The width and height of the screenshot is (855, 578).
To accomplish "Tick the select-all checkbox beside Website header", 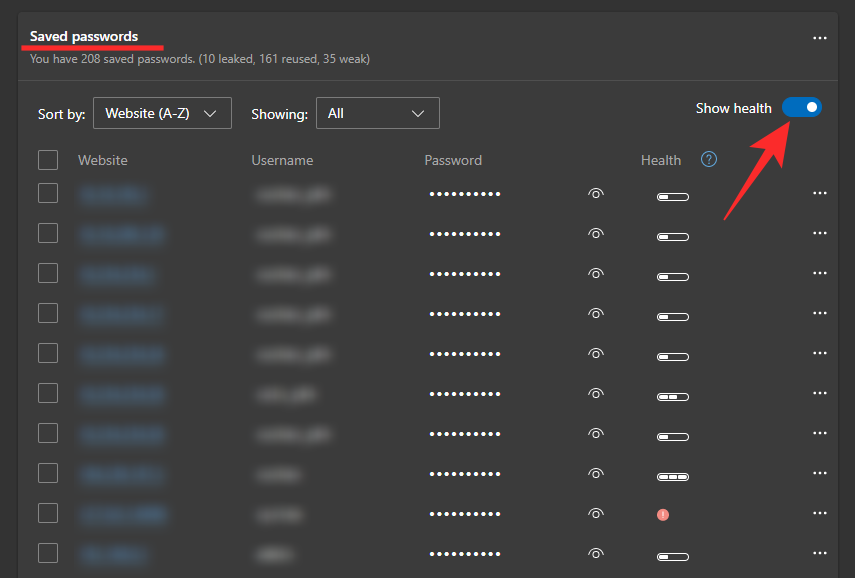I will click(x=48, y=160).
